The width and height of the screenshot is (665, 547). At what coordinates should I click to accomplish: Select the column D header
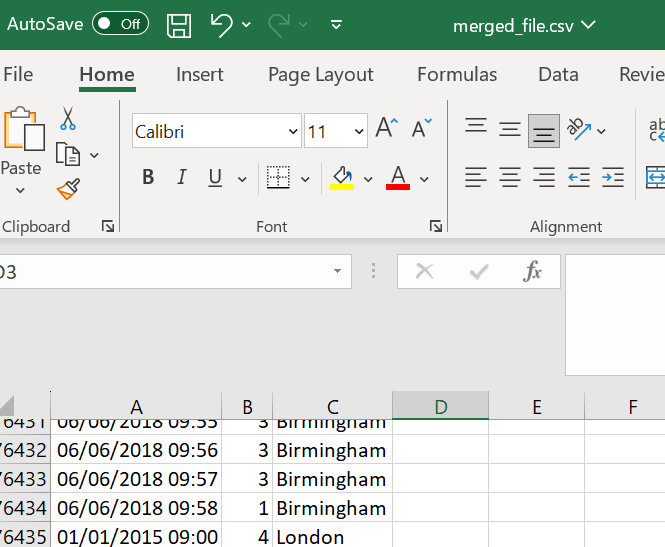440,406
